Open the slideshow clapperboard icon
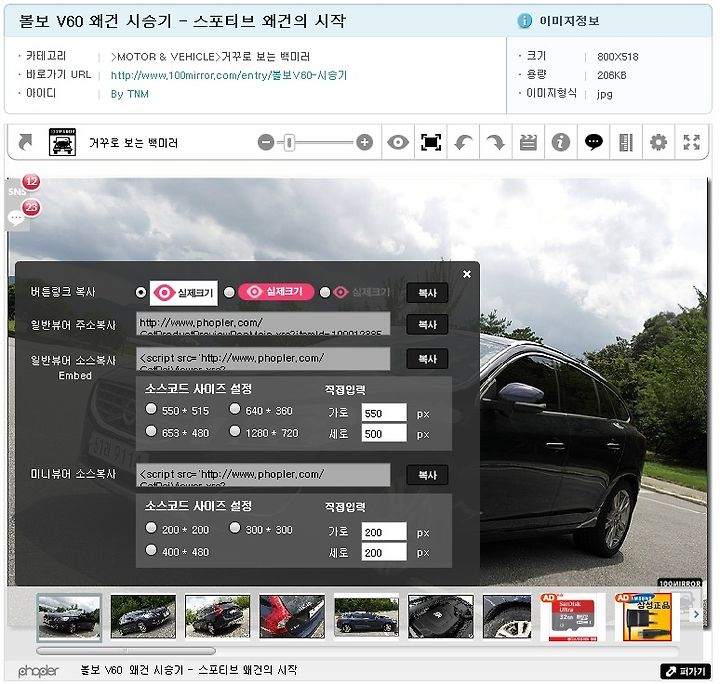 [528, 142]
